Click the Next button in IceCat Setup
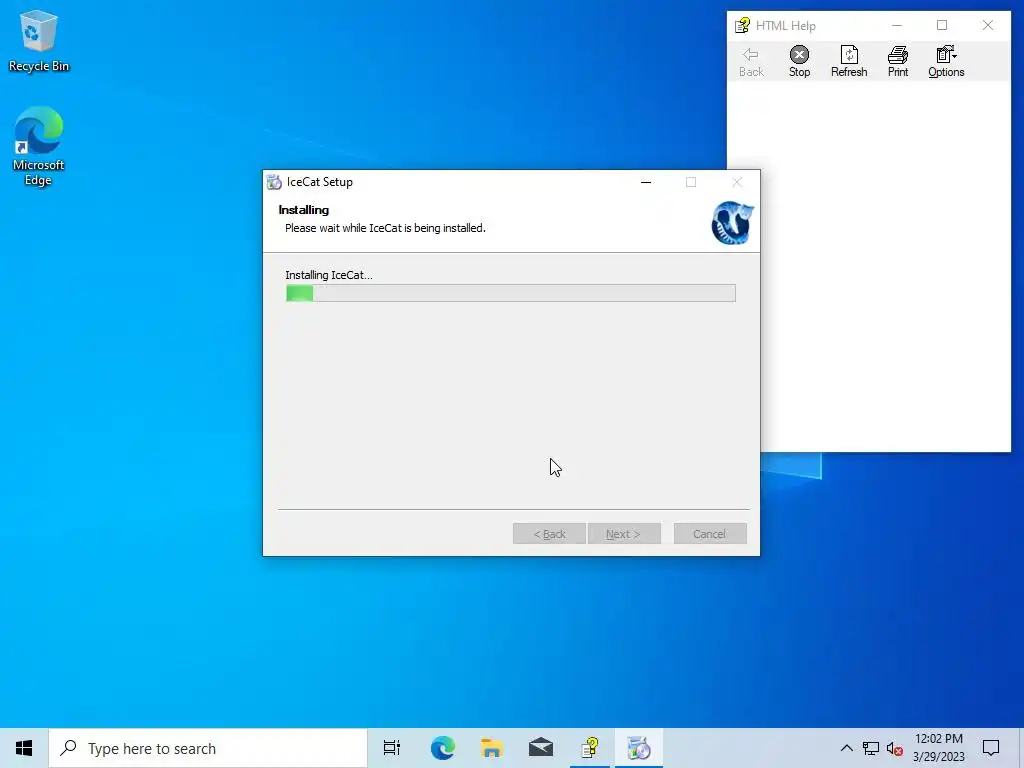Screen dimensions: 1024x768 pos(624,534)
